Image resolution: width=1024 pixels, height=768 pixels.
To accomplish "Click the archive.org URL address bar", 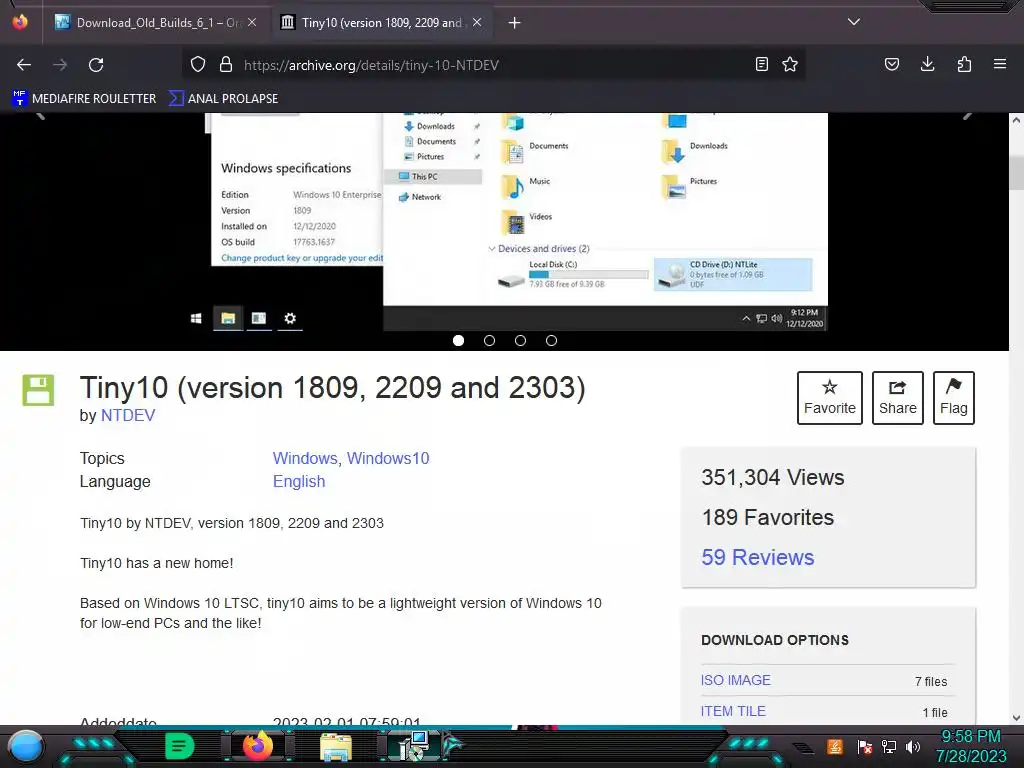I will (493, 65).
